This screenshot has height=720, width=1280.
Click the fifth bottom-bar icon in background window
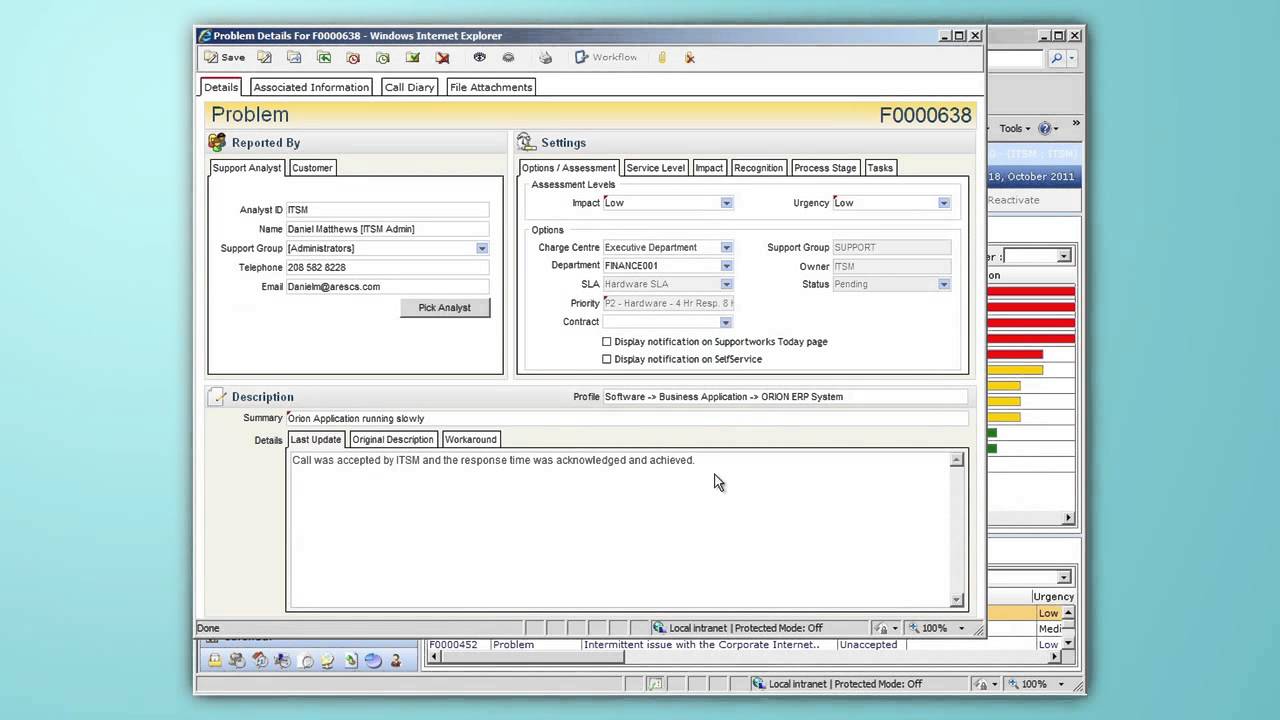click(x=306, y=660)
